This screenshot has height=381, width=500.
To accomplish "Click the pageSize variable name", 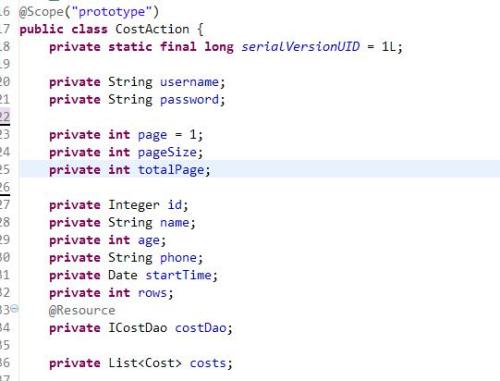I will click(x=167, y=153).
